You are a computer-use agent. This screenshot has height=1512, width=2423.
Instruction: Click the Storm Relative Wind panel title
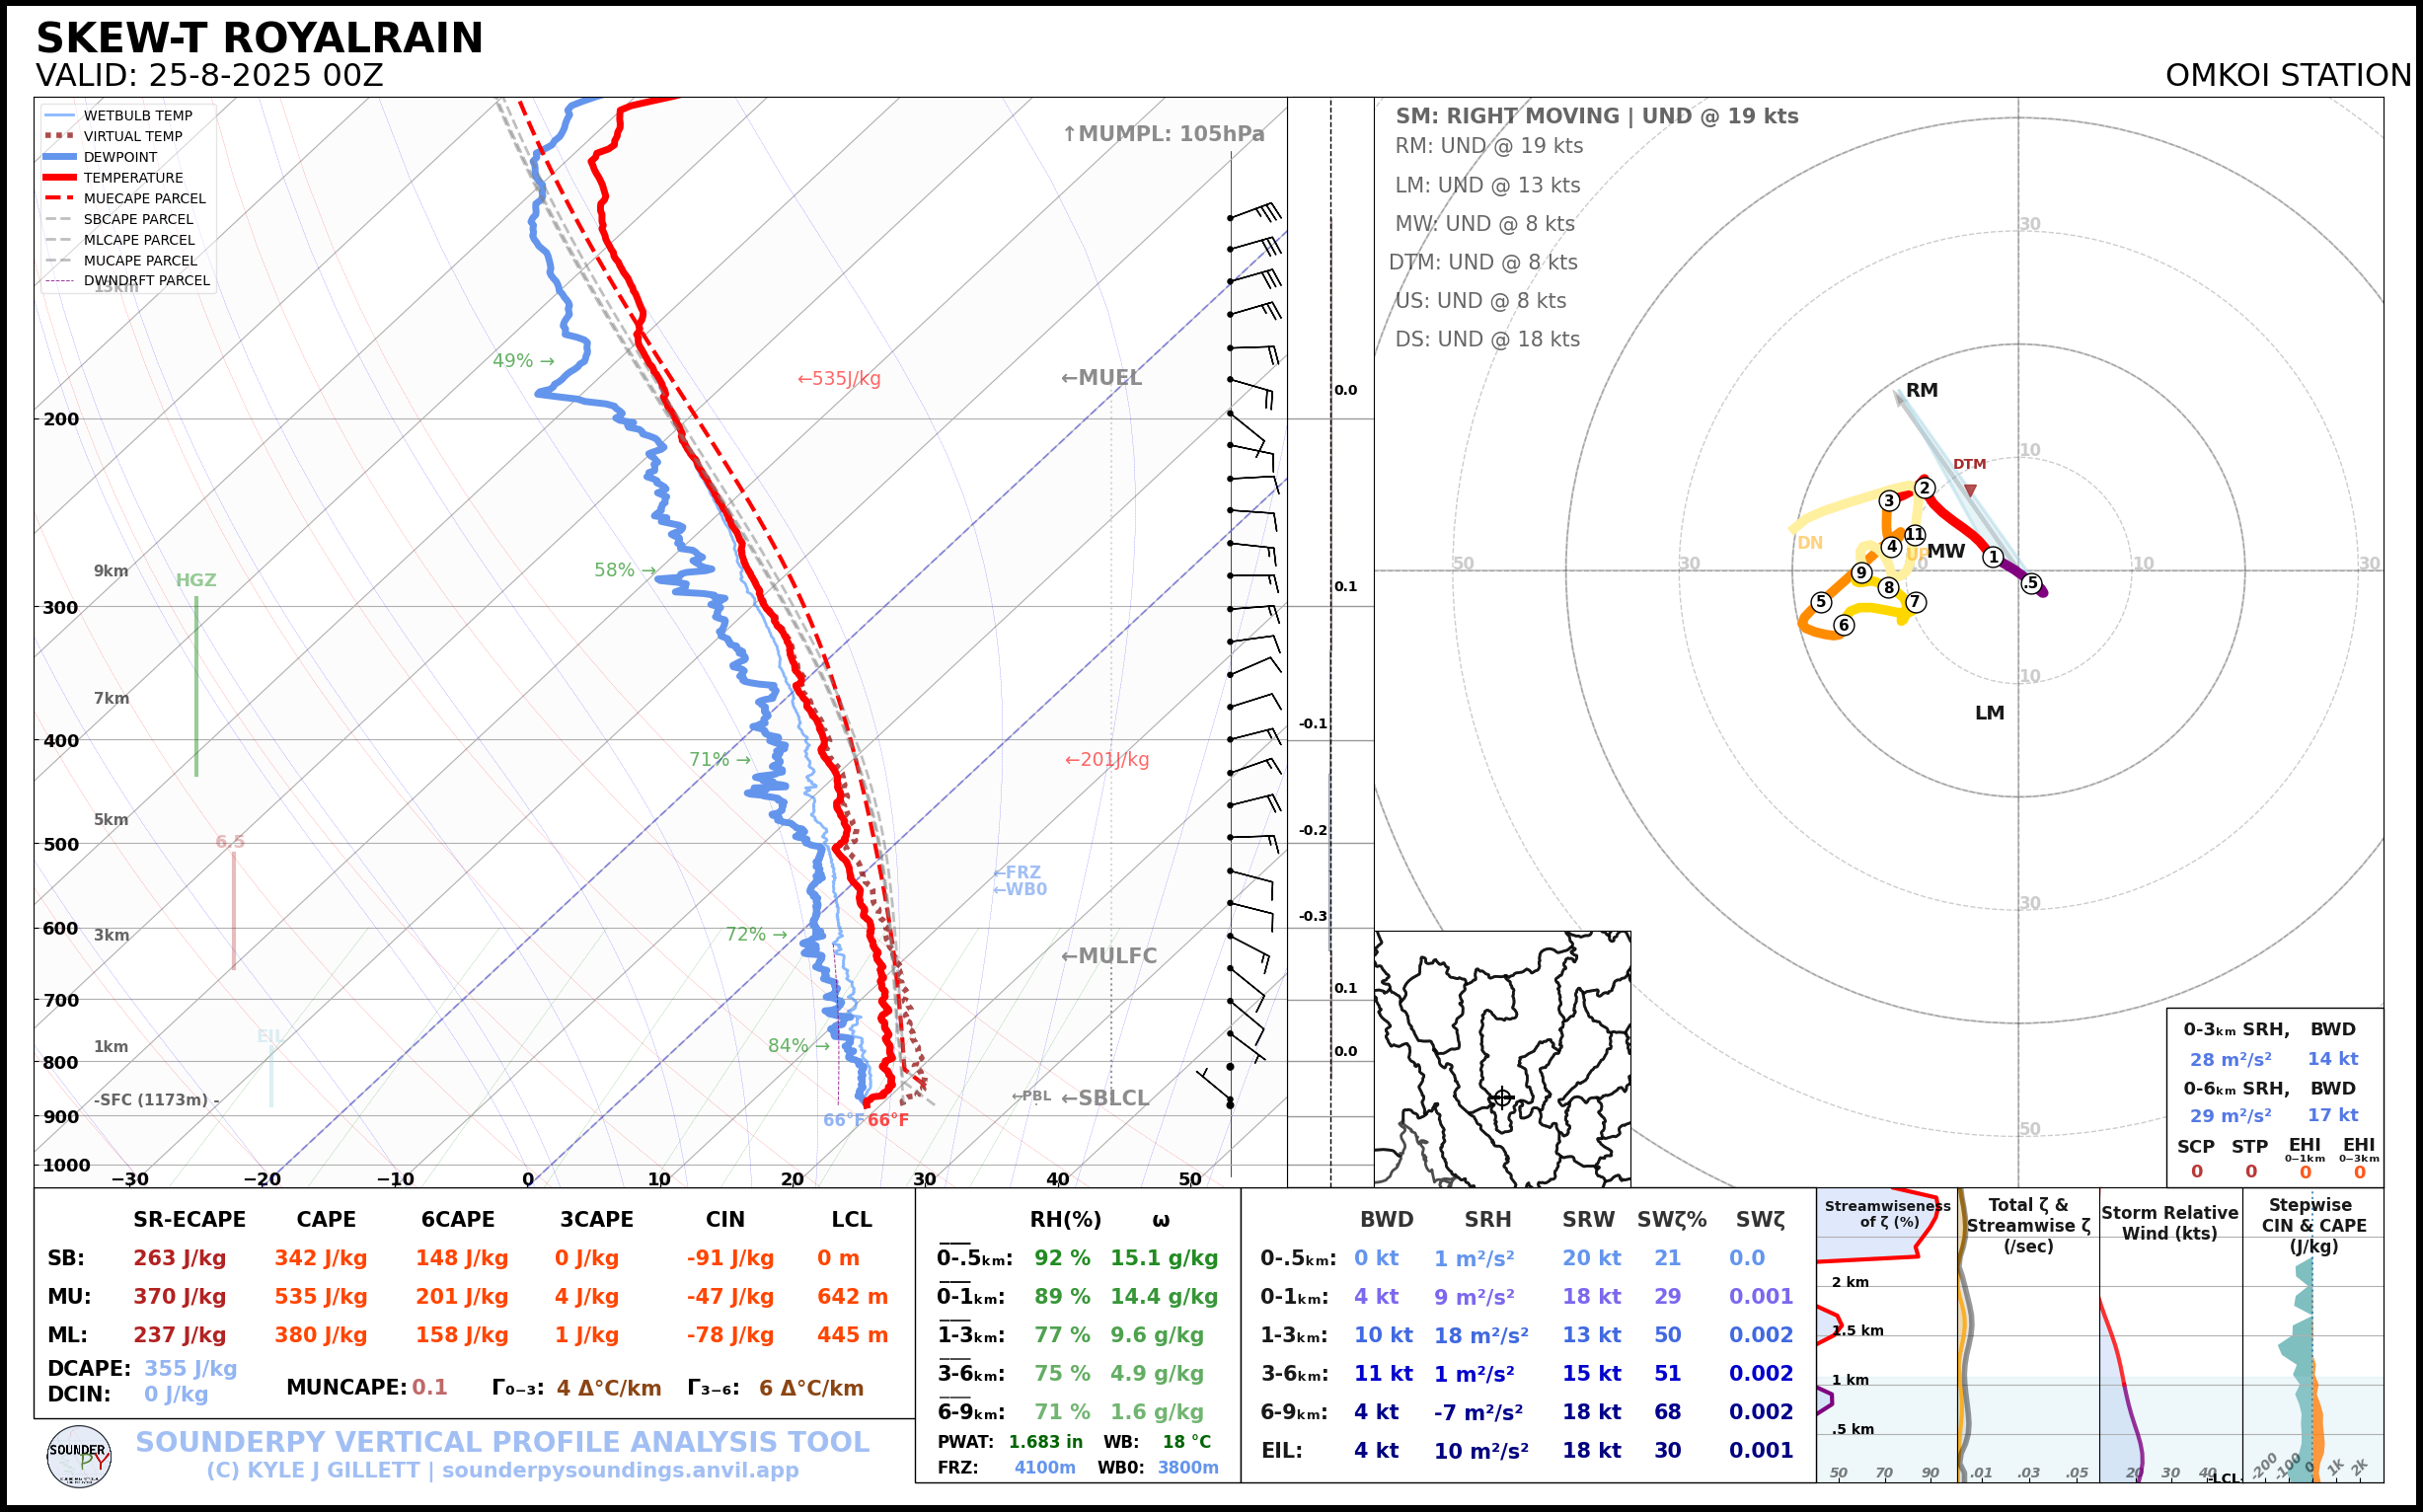point(2169,1223)
